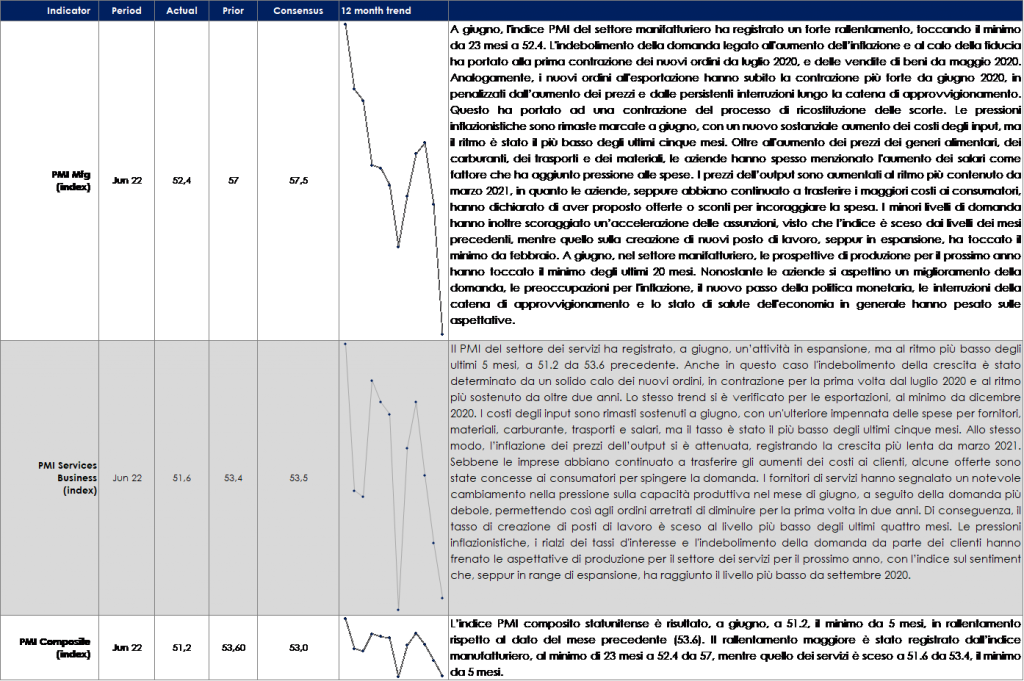Click the dimmed commentary text in the top row
Screen dimensions: 1024x681
735,180
